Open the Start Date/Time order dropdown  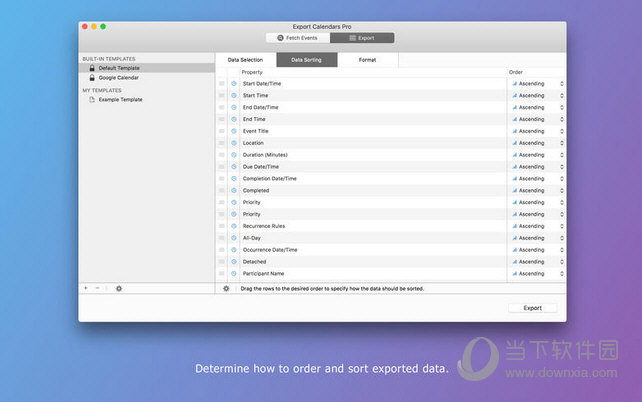pyautogui.click(x=538, y=84)
